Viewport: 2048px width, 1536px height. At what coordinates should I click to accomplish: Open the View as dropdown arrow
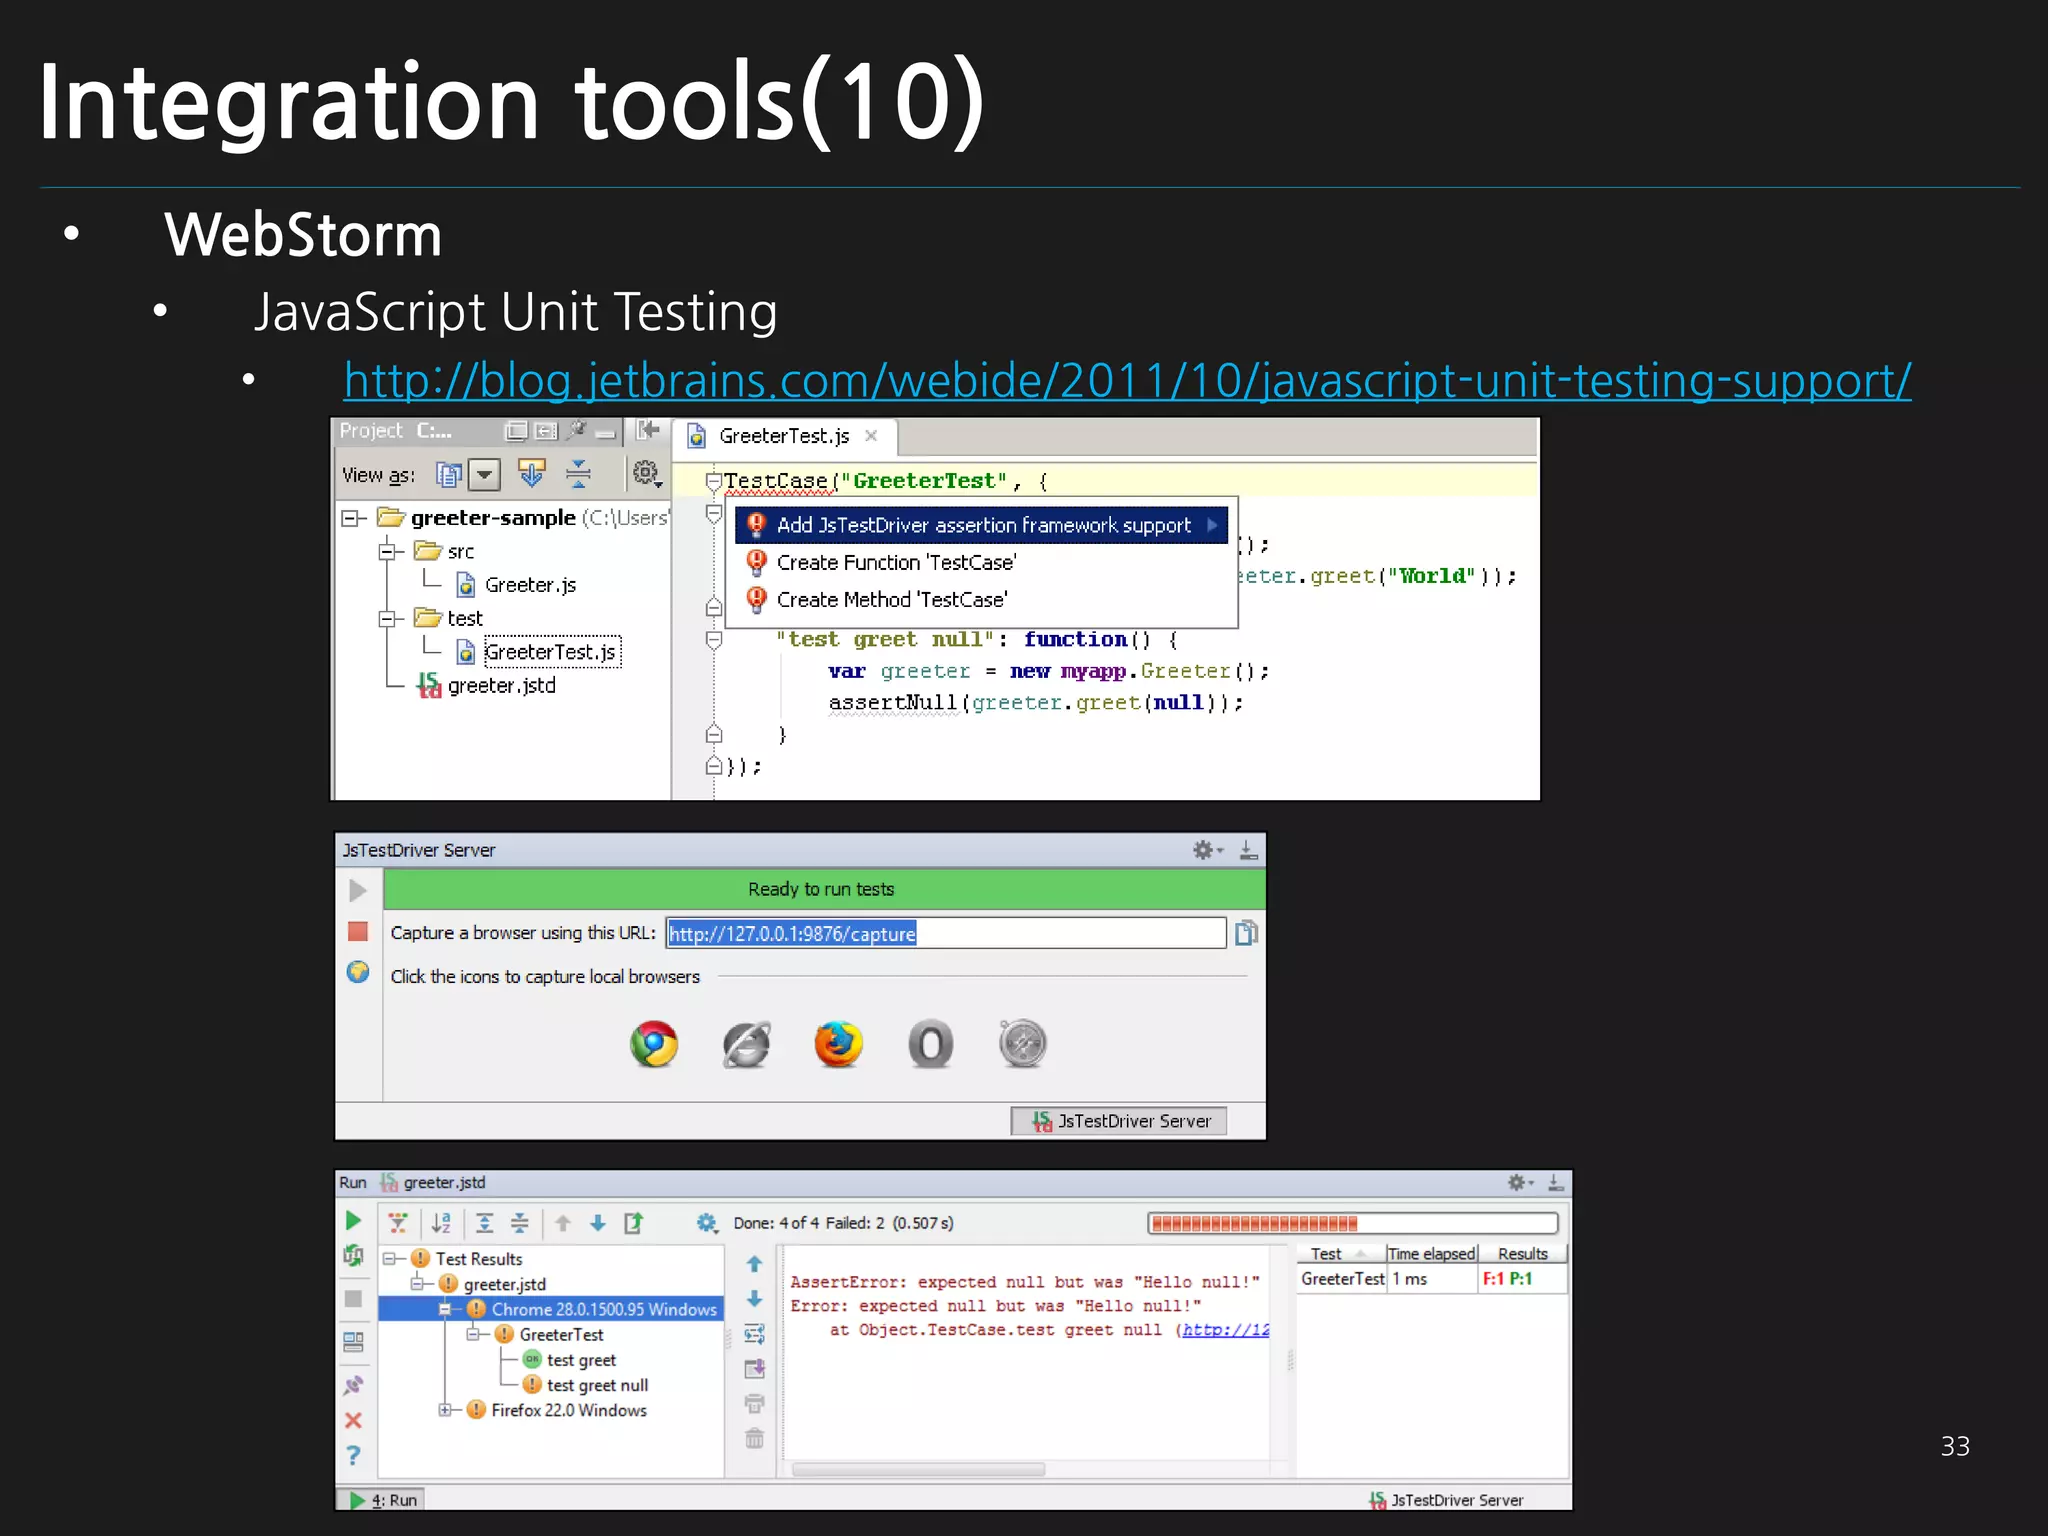[484, 474]
